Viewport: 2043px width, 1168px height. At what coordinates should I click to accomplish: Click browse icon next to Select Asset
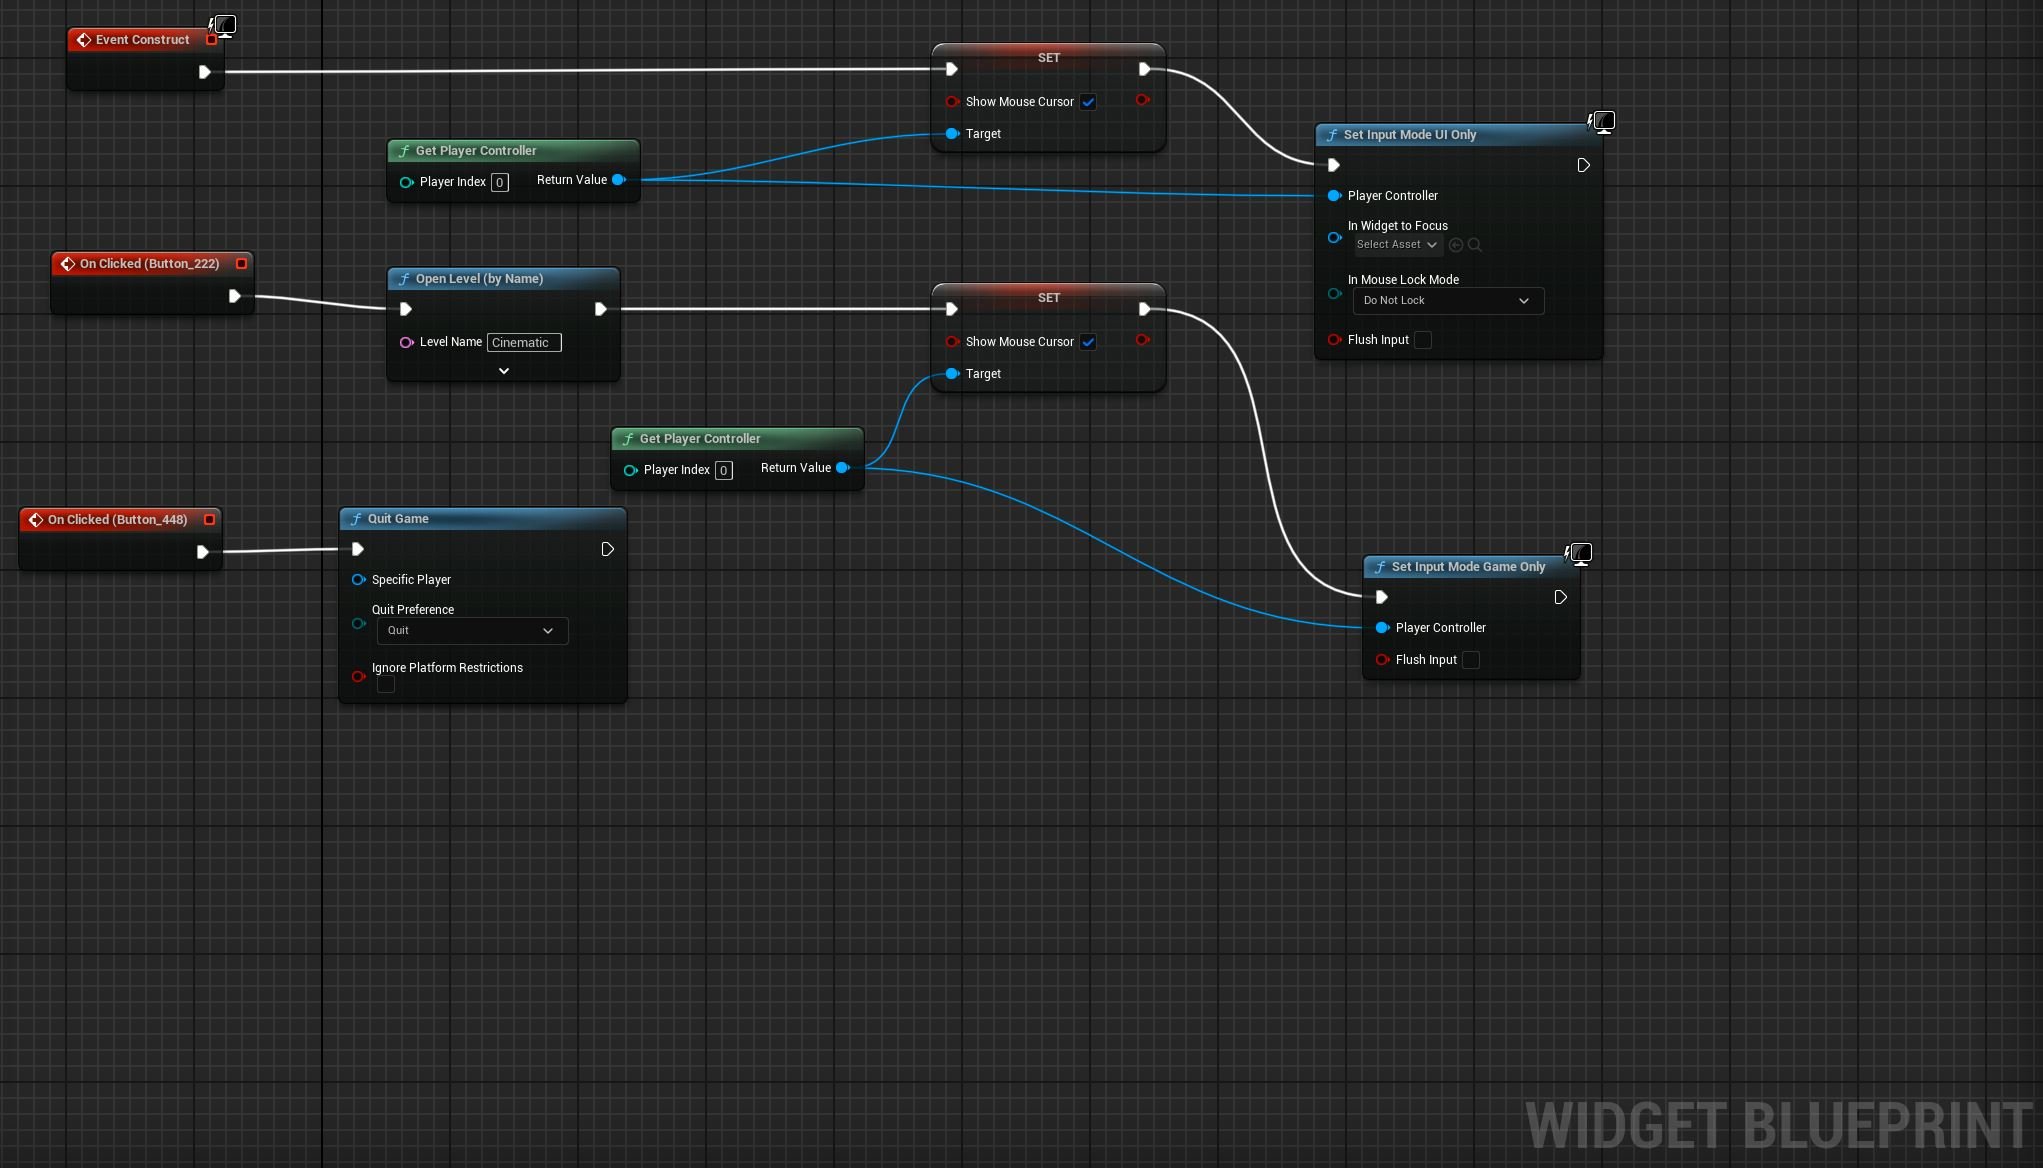point(1474,245)
